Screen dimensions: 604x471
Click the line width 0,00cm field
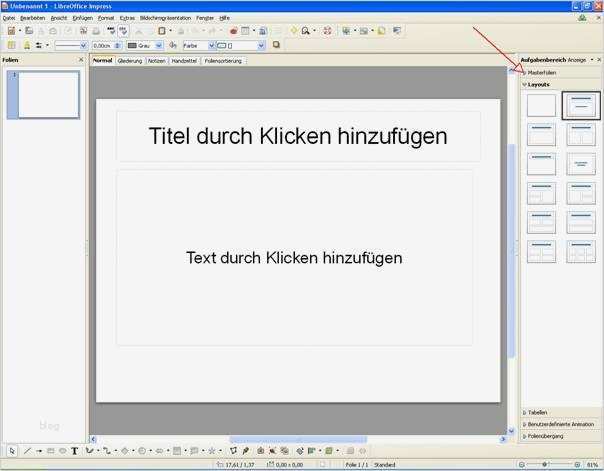104,46
